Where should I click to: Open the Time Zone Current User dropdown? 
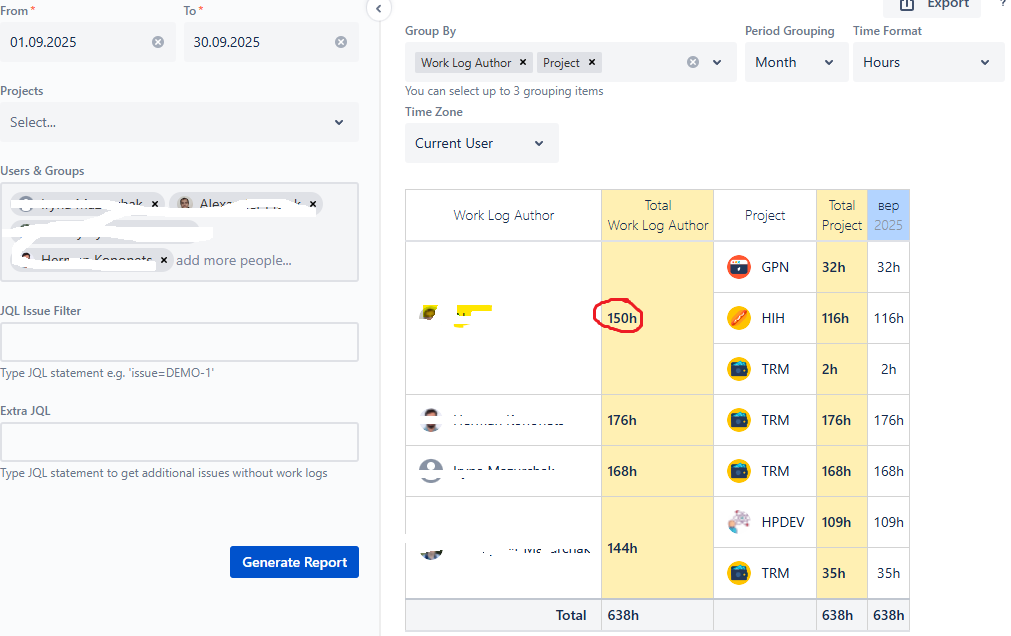click(x=482, y=143)
